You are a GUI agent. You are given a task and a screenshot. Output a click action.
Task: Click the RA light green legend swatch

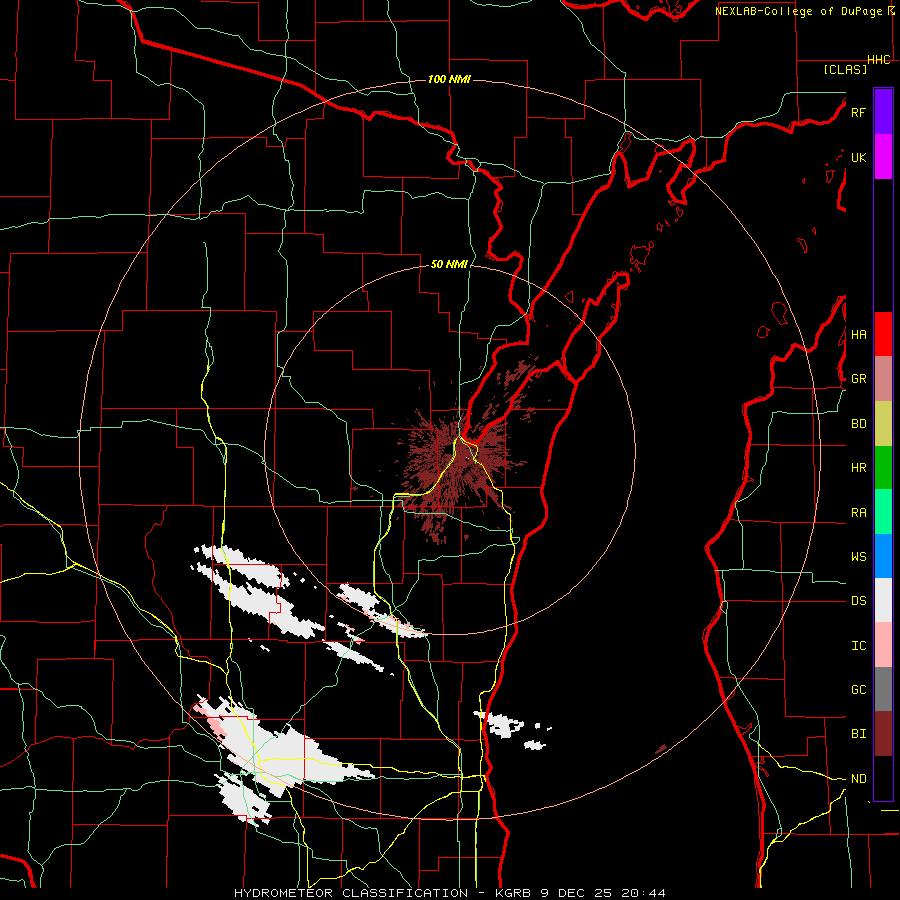883,512
